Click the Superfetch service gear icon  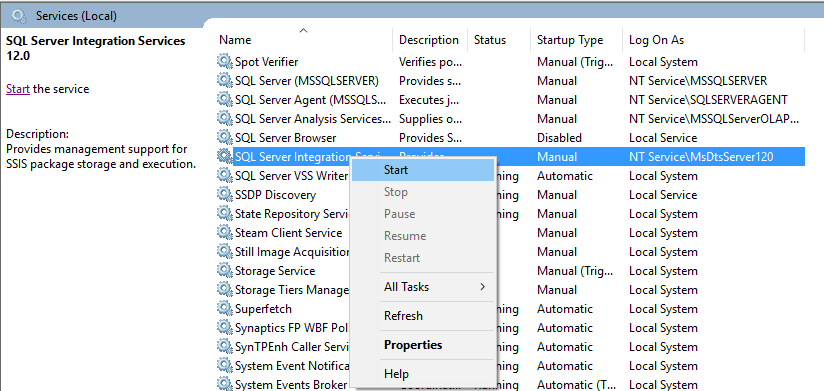(x=224, y=308)
